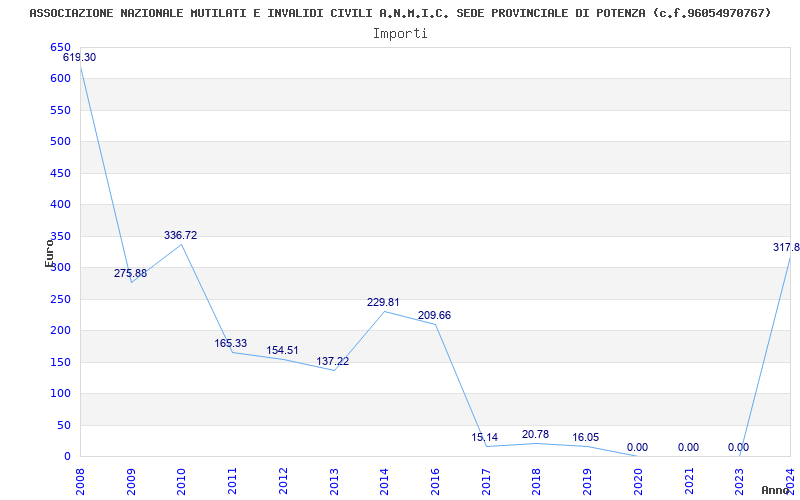
Task: Click the 2009 x-axis tick label
Action: coord(131,482)
